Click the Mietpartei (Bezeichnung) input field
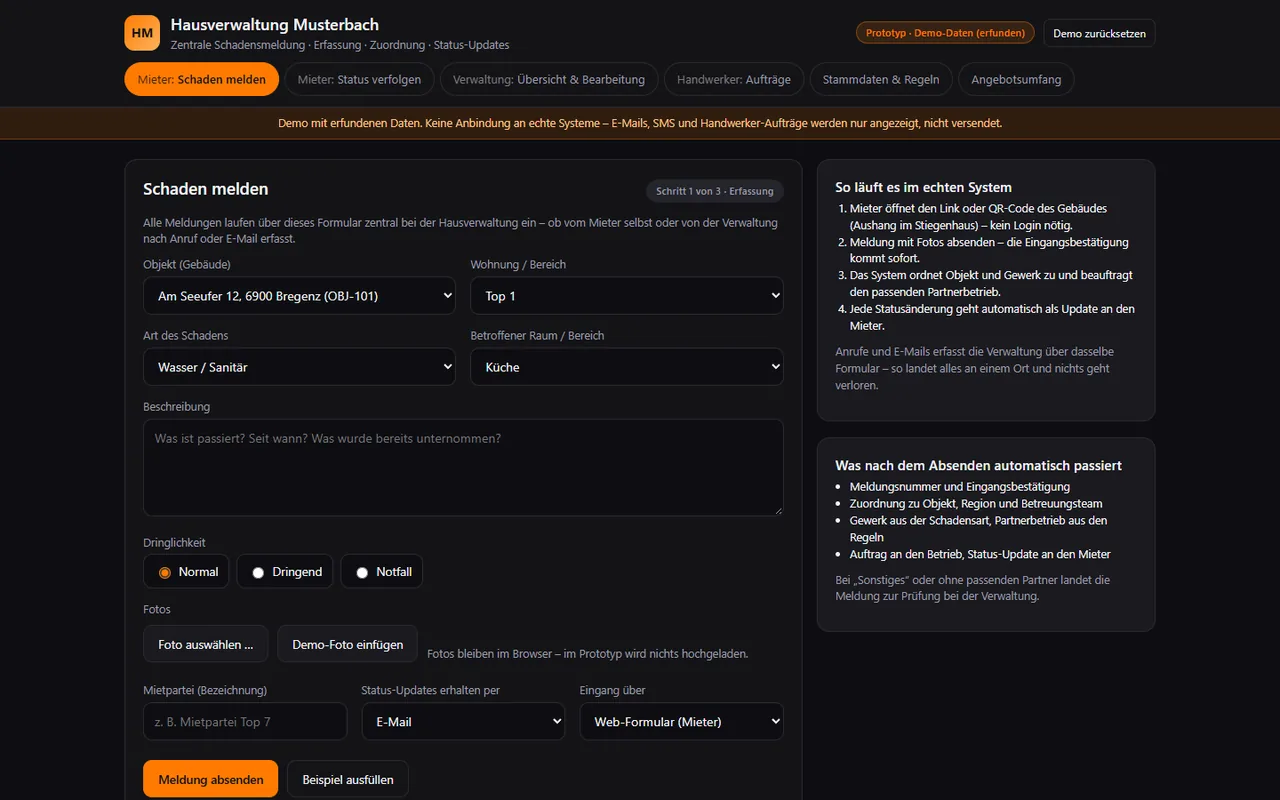The image size is (1280, 800). 245,721
